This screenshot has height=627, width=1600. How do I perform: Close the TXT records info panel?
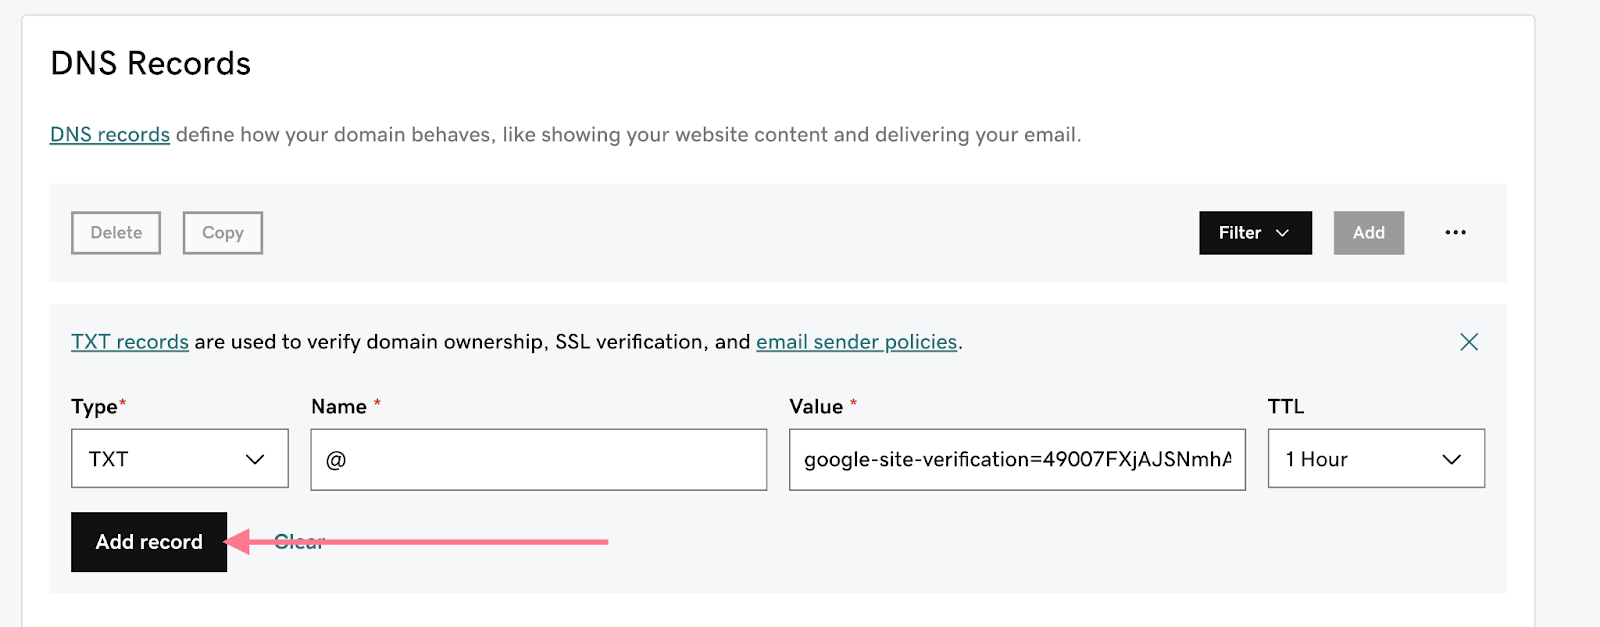click(x=1468, y=342)
